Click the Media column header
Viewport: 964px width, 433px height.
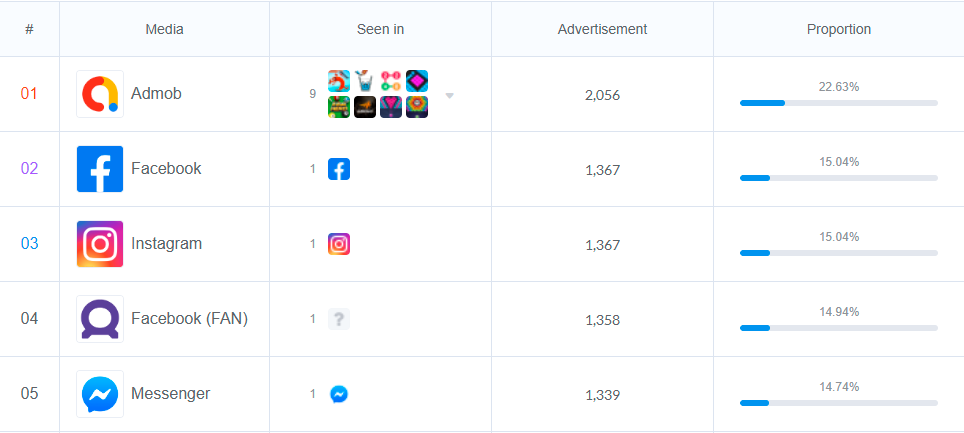click(x=164, y=29)
